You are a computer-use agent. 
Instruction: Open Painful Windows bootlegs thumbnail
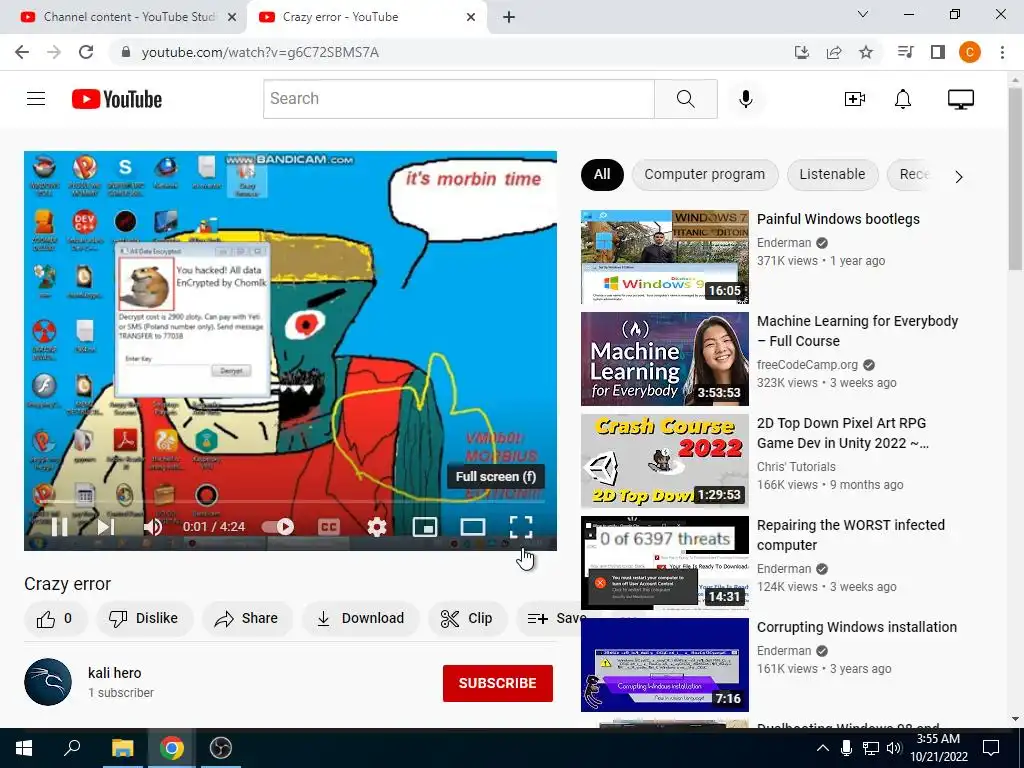(x=665, y=257)
